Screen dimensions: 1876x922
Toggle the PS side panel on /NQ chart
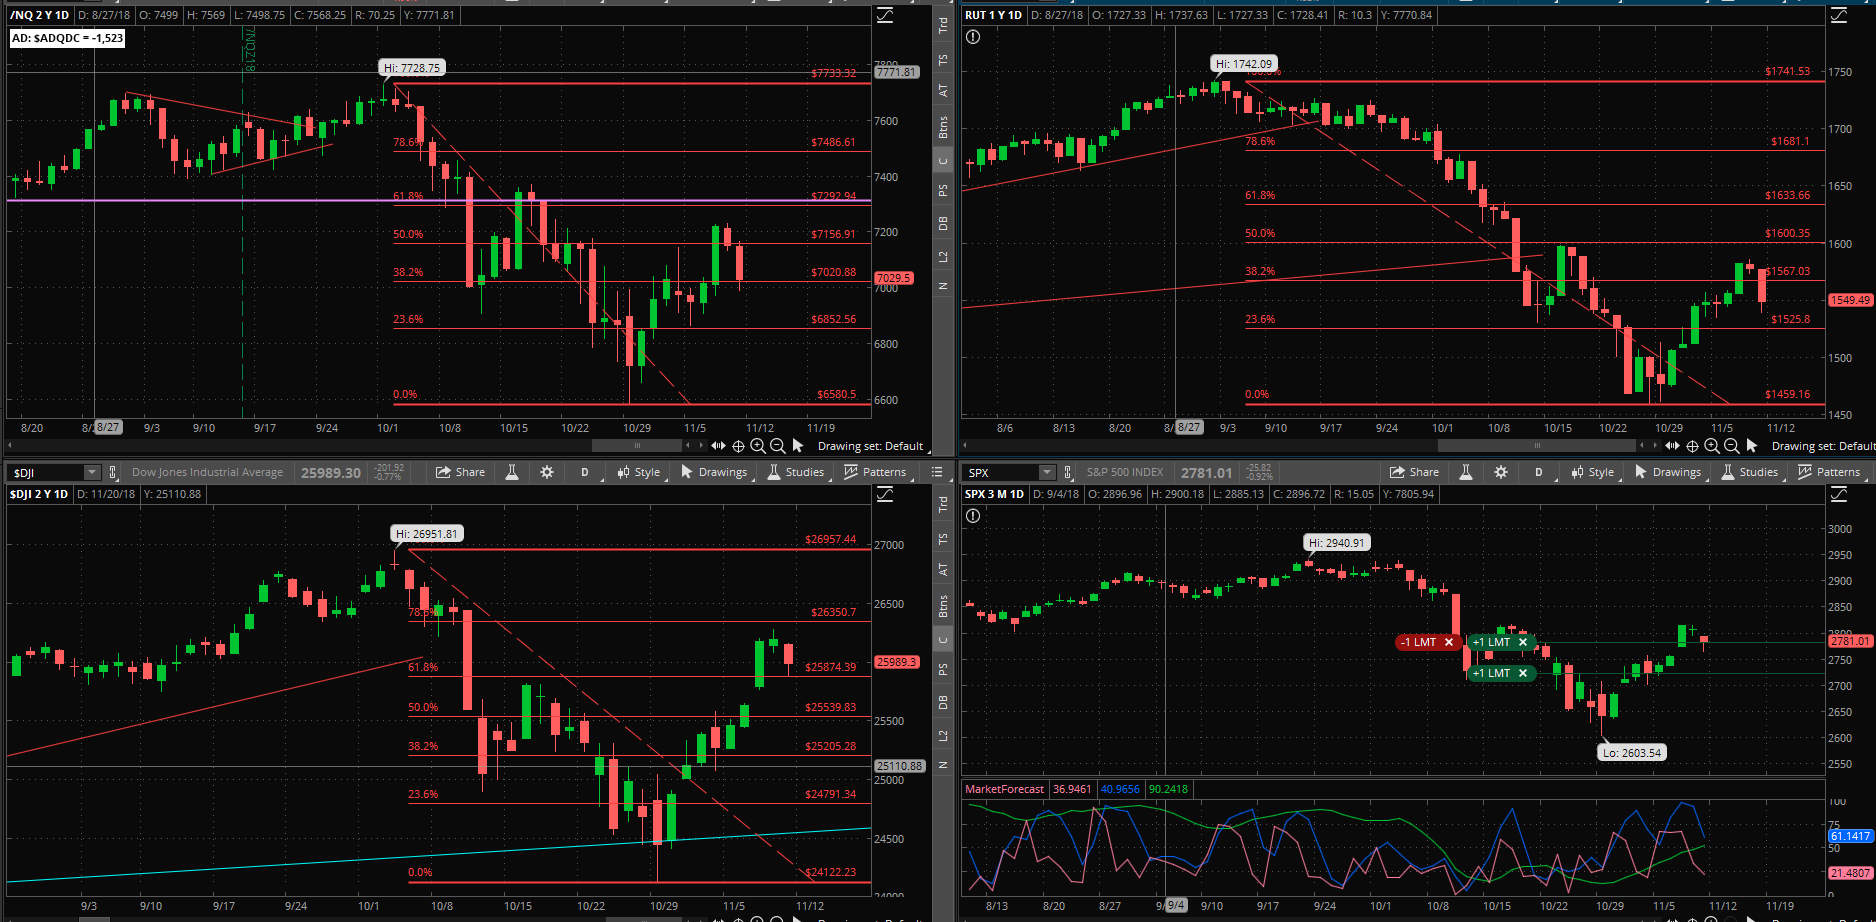point(942,190)
